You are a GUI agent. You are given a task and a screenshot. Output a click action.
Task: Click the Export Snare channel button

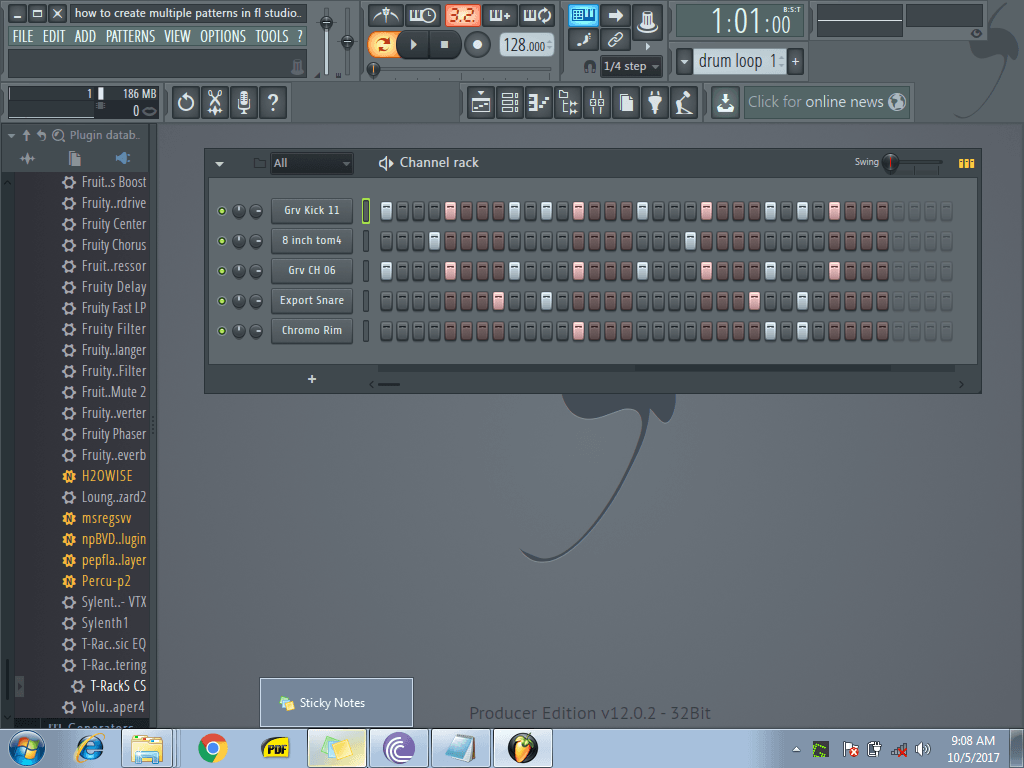pyautogui.click(x=311, y=301)
